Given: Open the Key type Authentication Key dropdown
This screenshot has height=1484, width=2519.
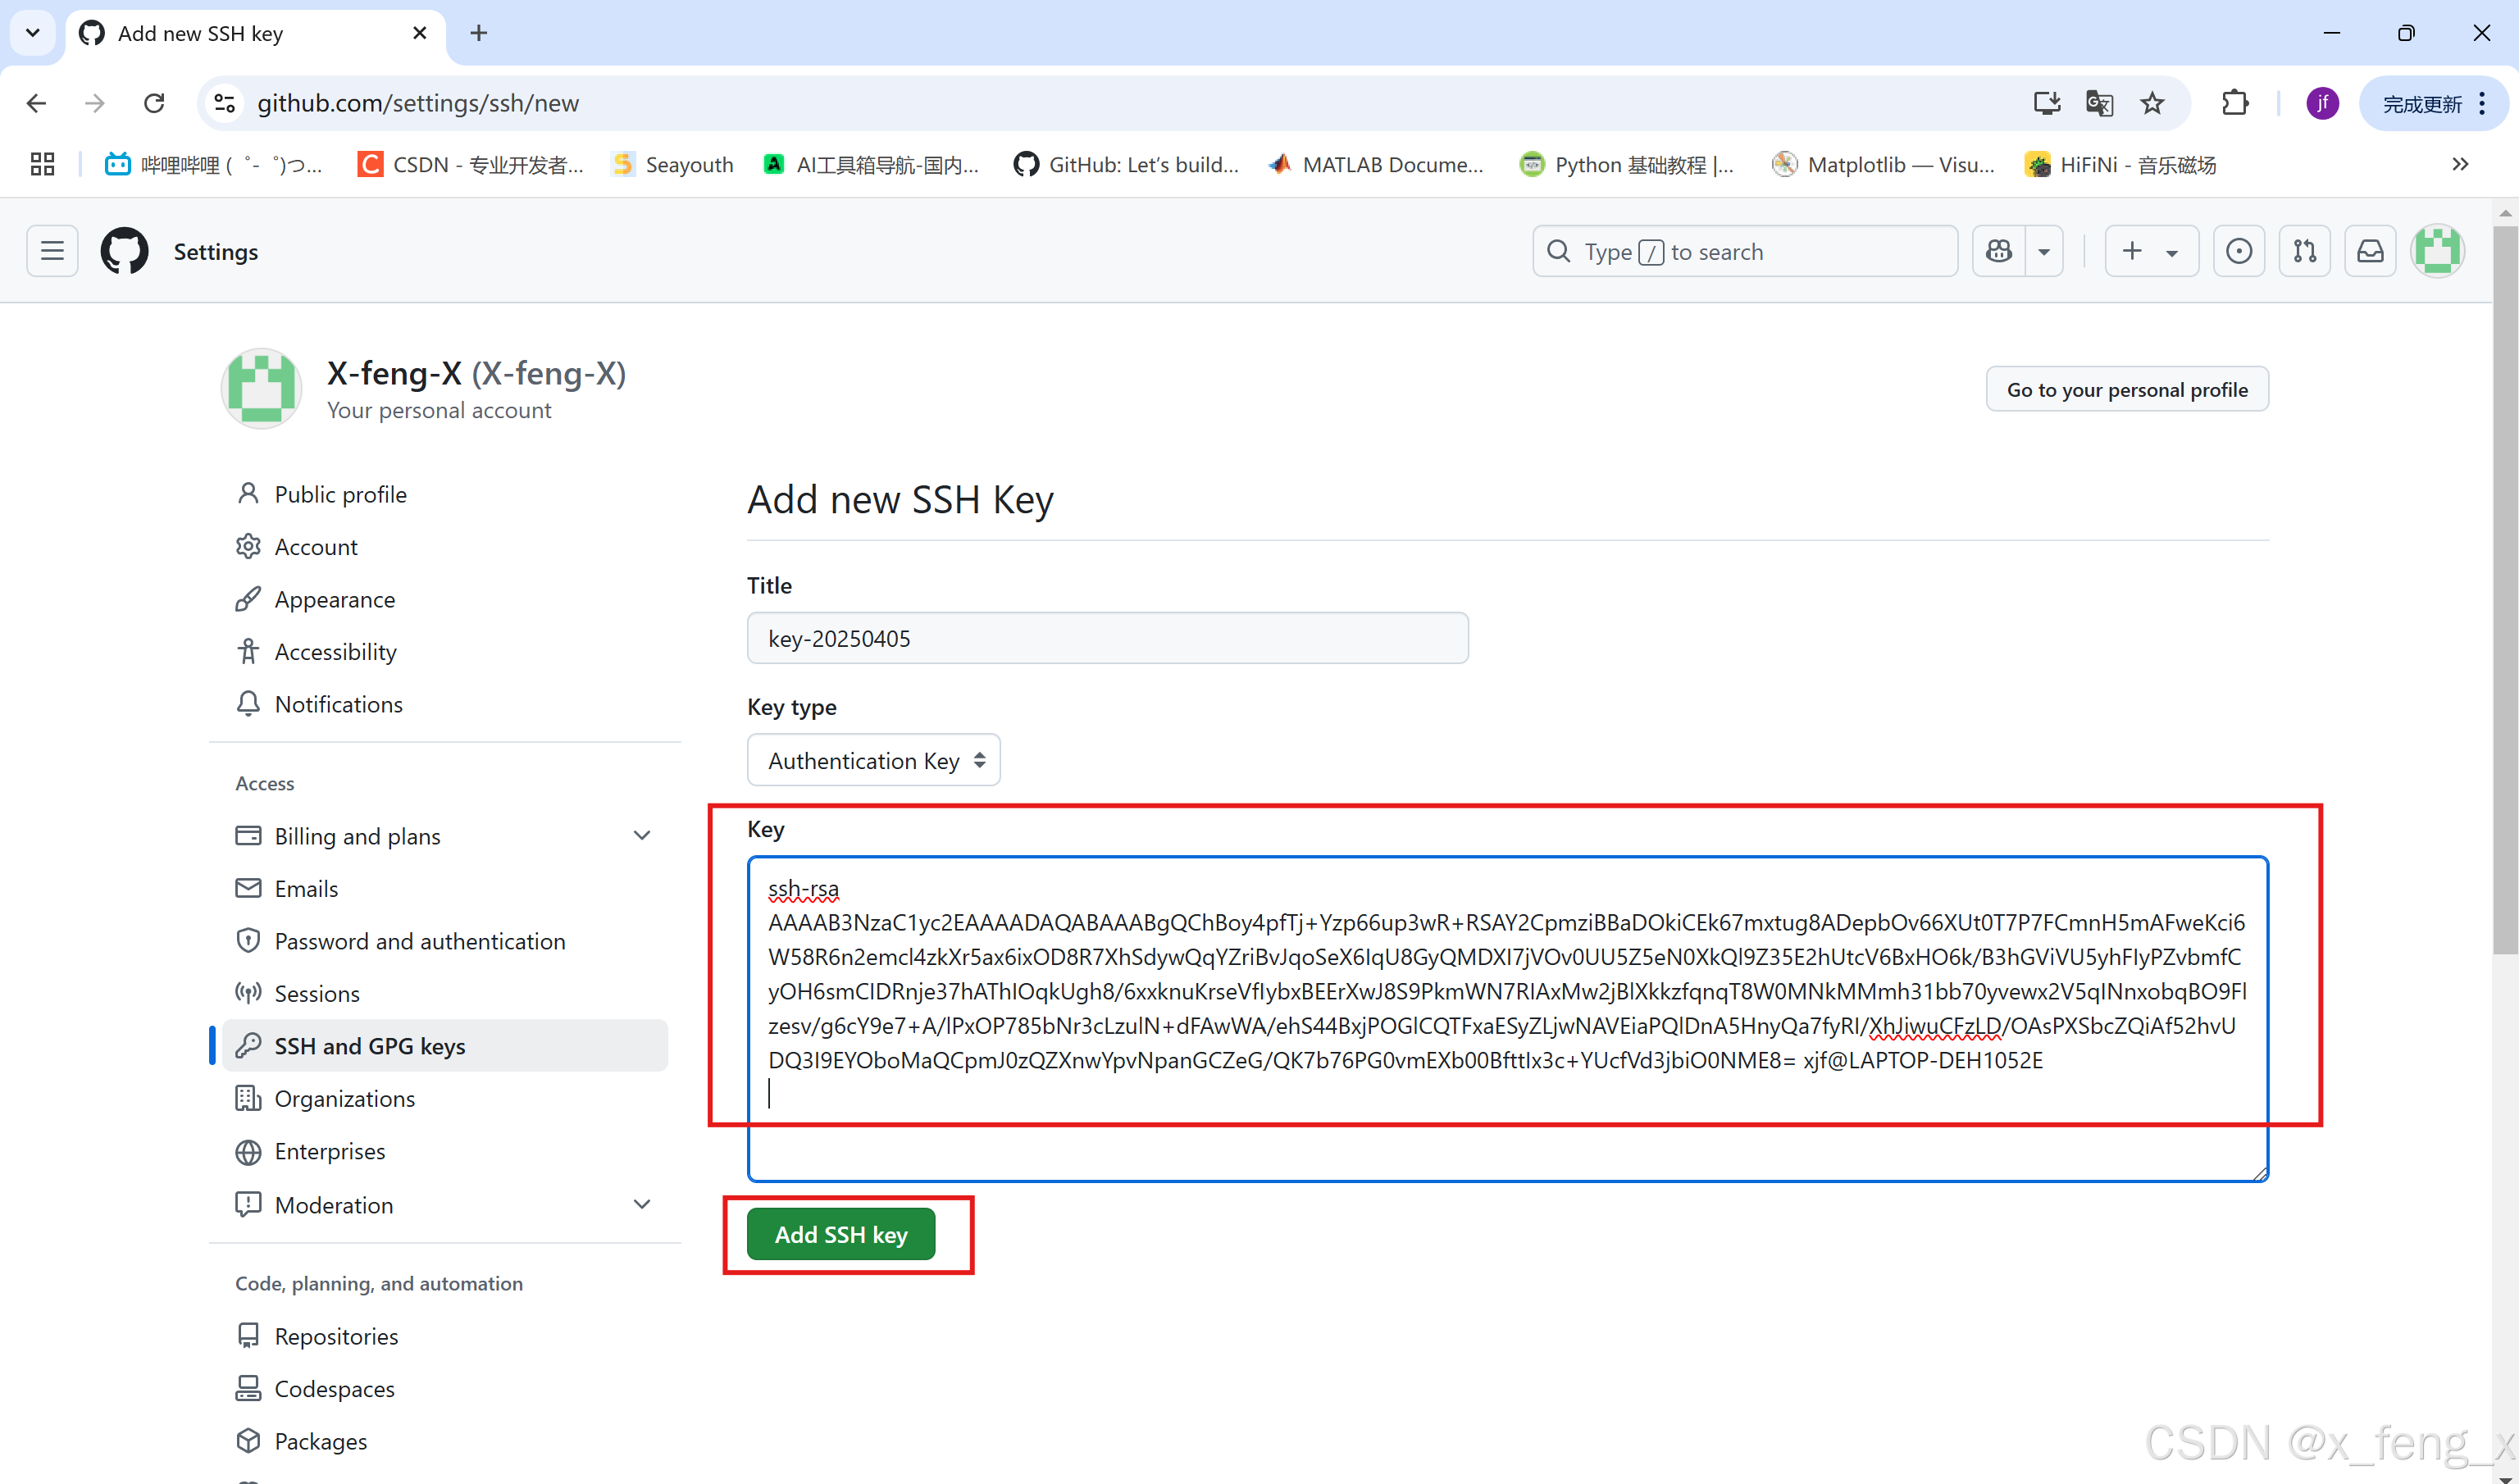Looking at the screenshot, I should (x=873, y=760).
